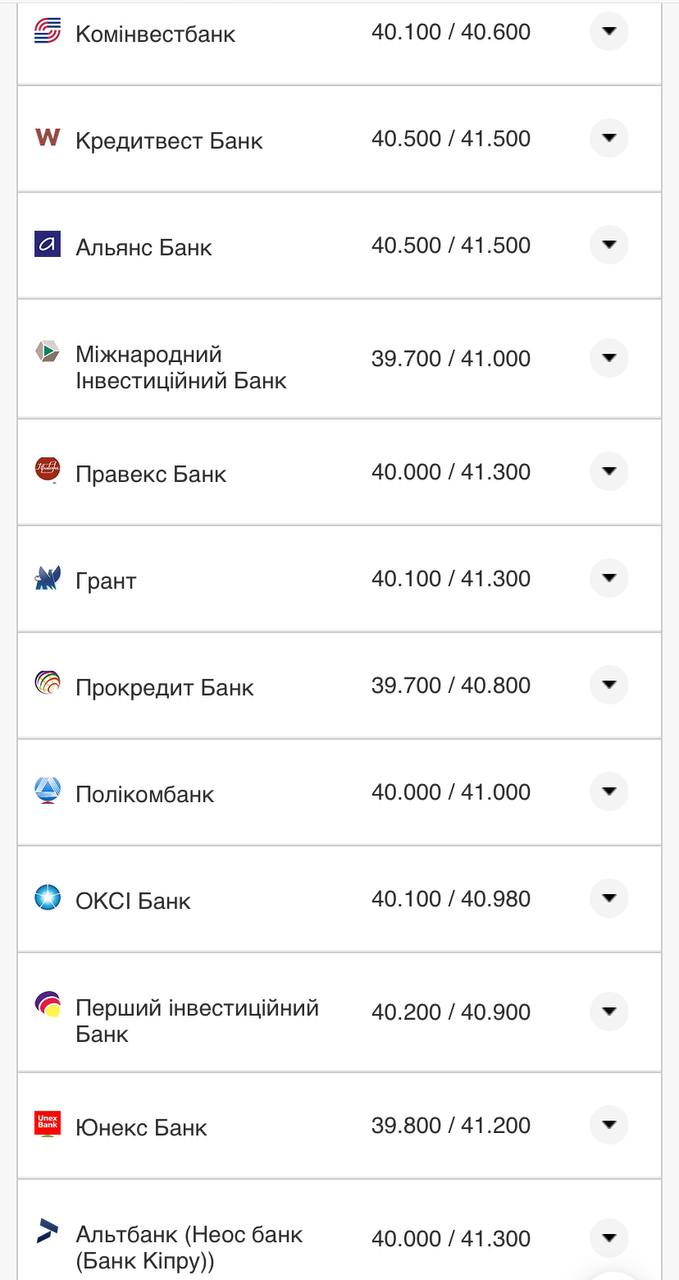
Task: Open the dropdown for Кредитвест Банк
Action: [x=609, y=139]
